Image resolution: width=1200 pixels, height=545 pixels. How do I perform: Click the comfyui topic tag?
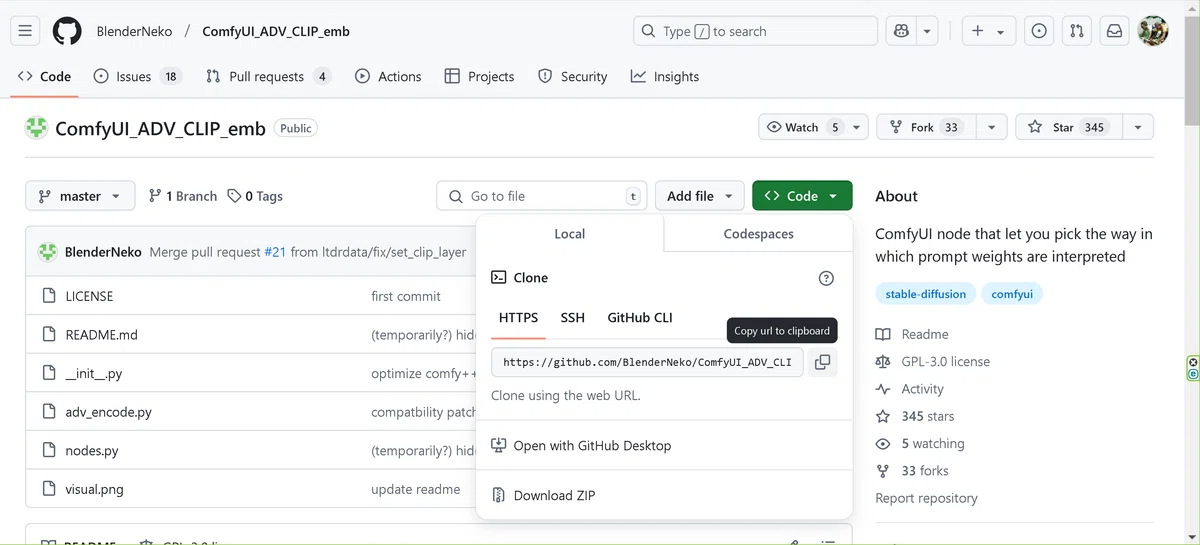click(1012, 294)
